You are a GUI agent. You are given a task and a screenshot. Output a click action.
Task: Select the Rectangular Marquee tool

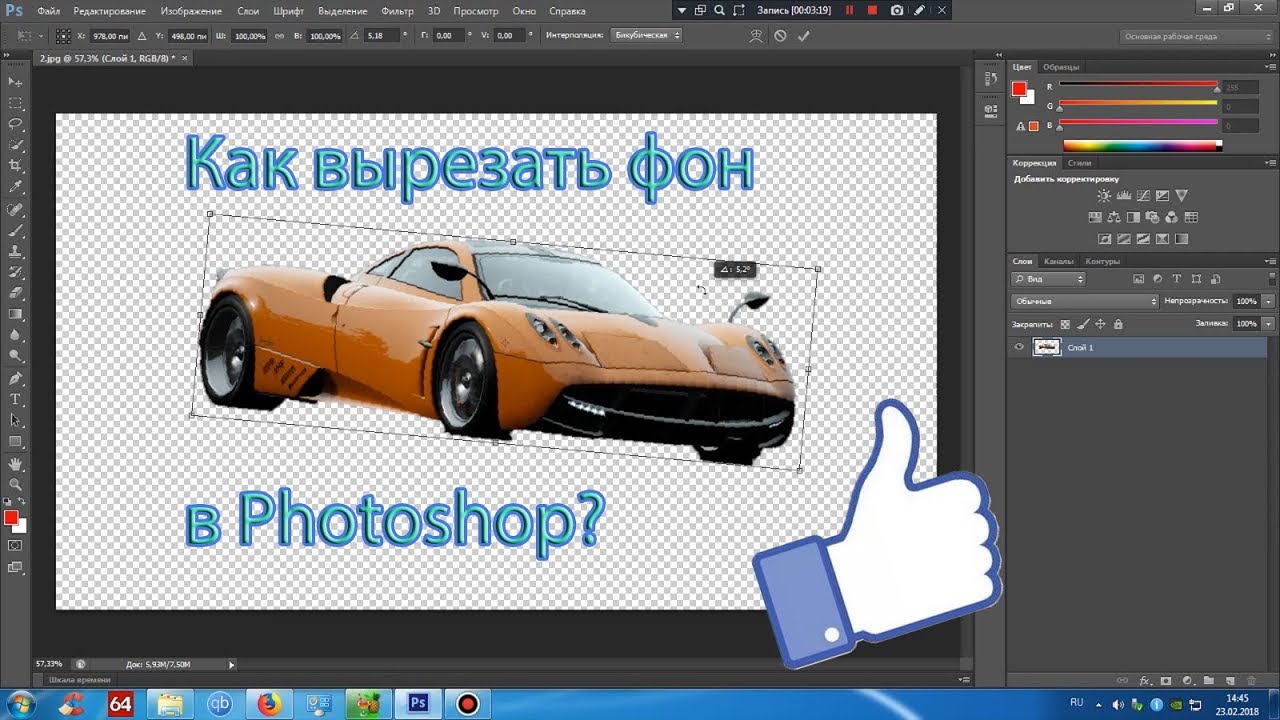coord(15,103)
